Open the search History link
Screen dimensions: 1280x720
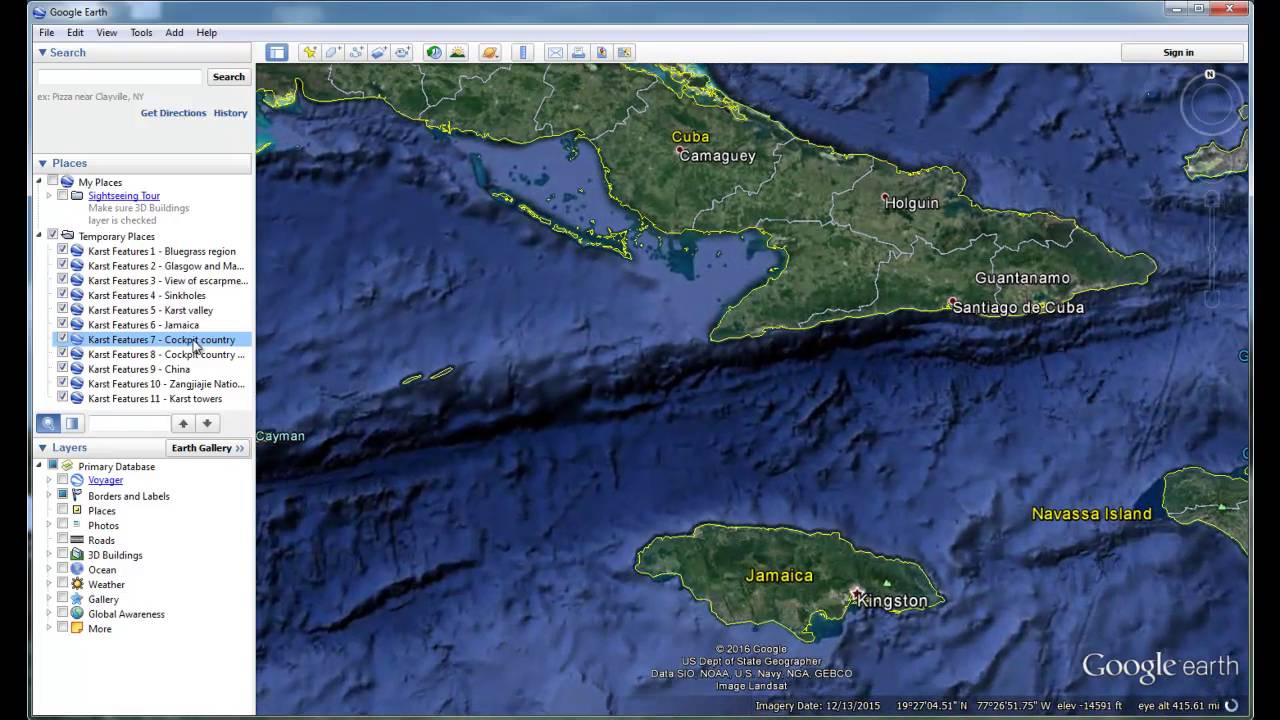click(x=230, y=113)
